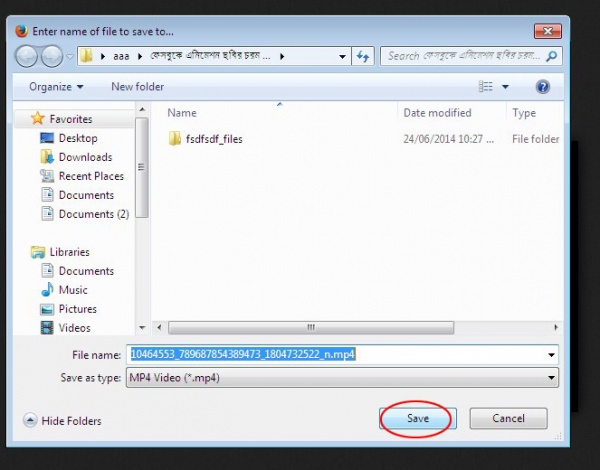The width and height of the screenshot is (600, 470).
Task: Click the Favorites star icon
Action: click(x=38, y=118)
